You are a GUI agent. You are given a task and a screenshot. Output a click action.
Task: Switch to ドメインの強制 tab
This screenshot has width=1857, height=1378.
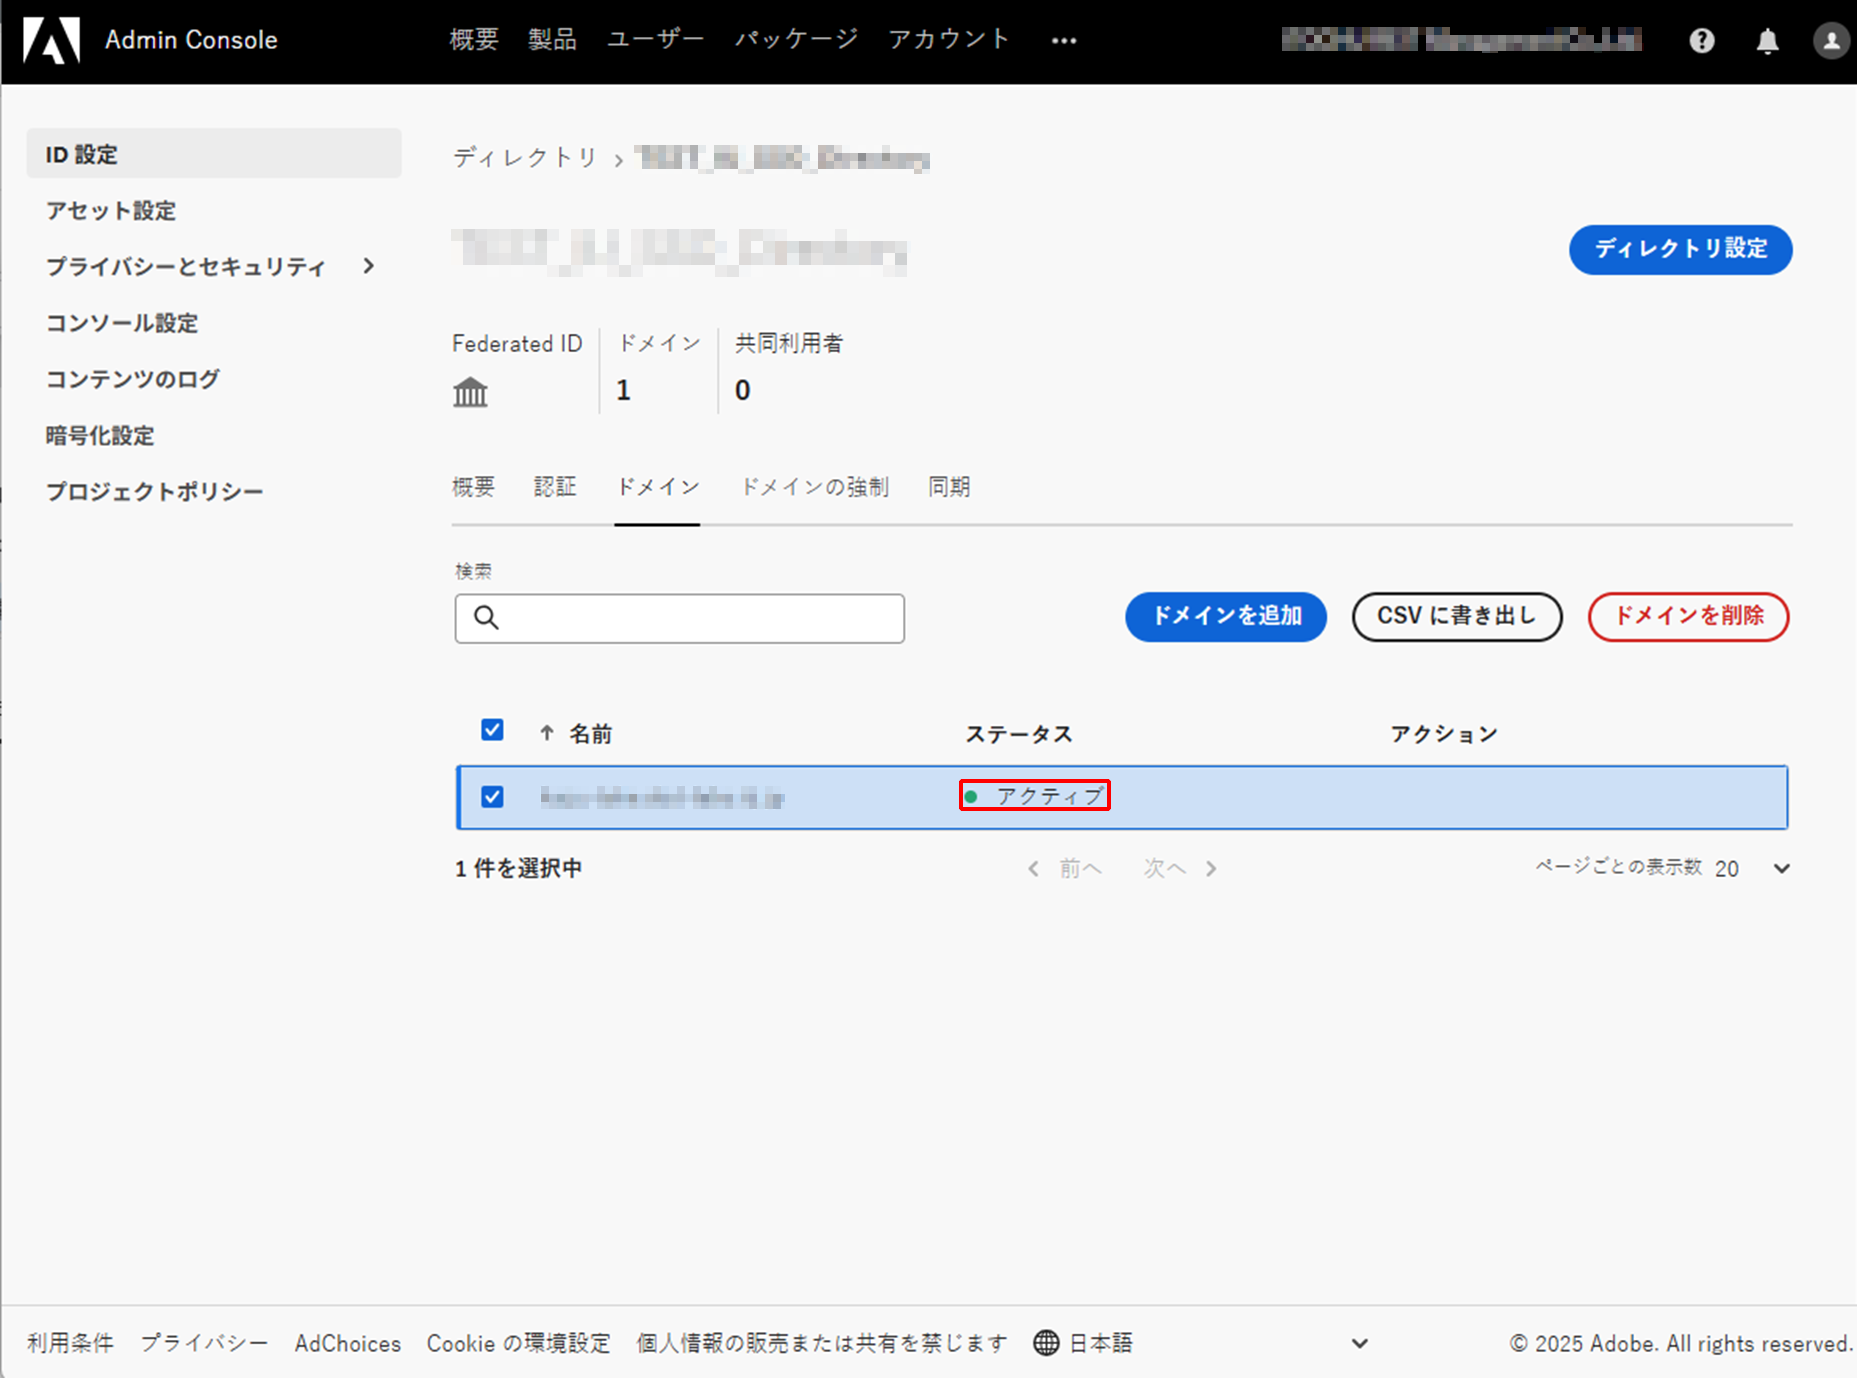814,487
